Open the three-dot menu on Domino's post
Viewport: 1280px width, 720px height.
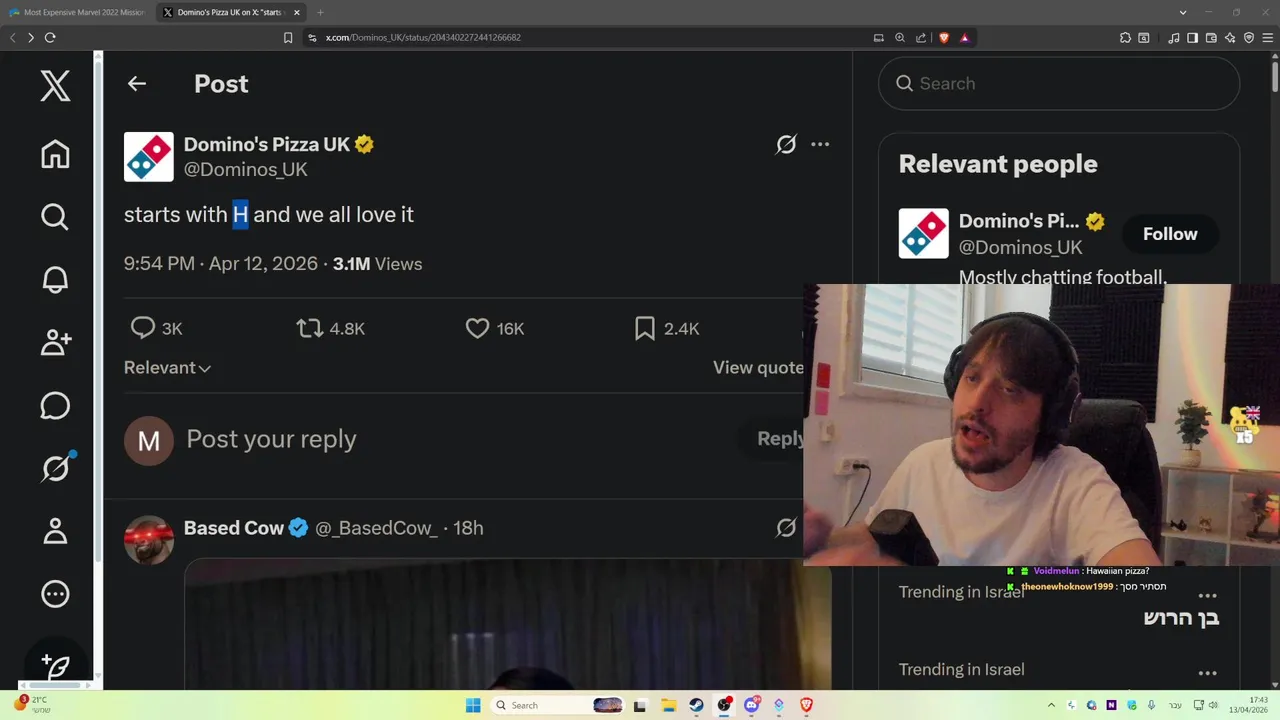click(x=820, y=144)
